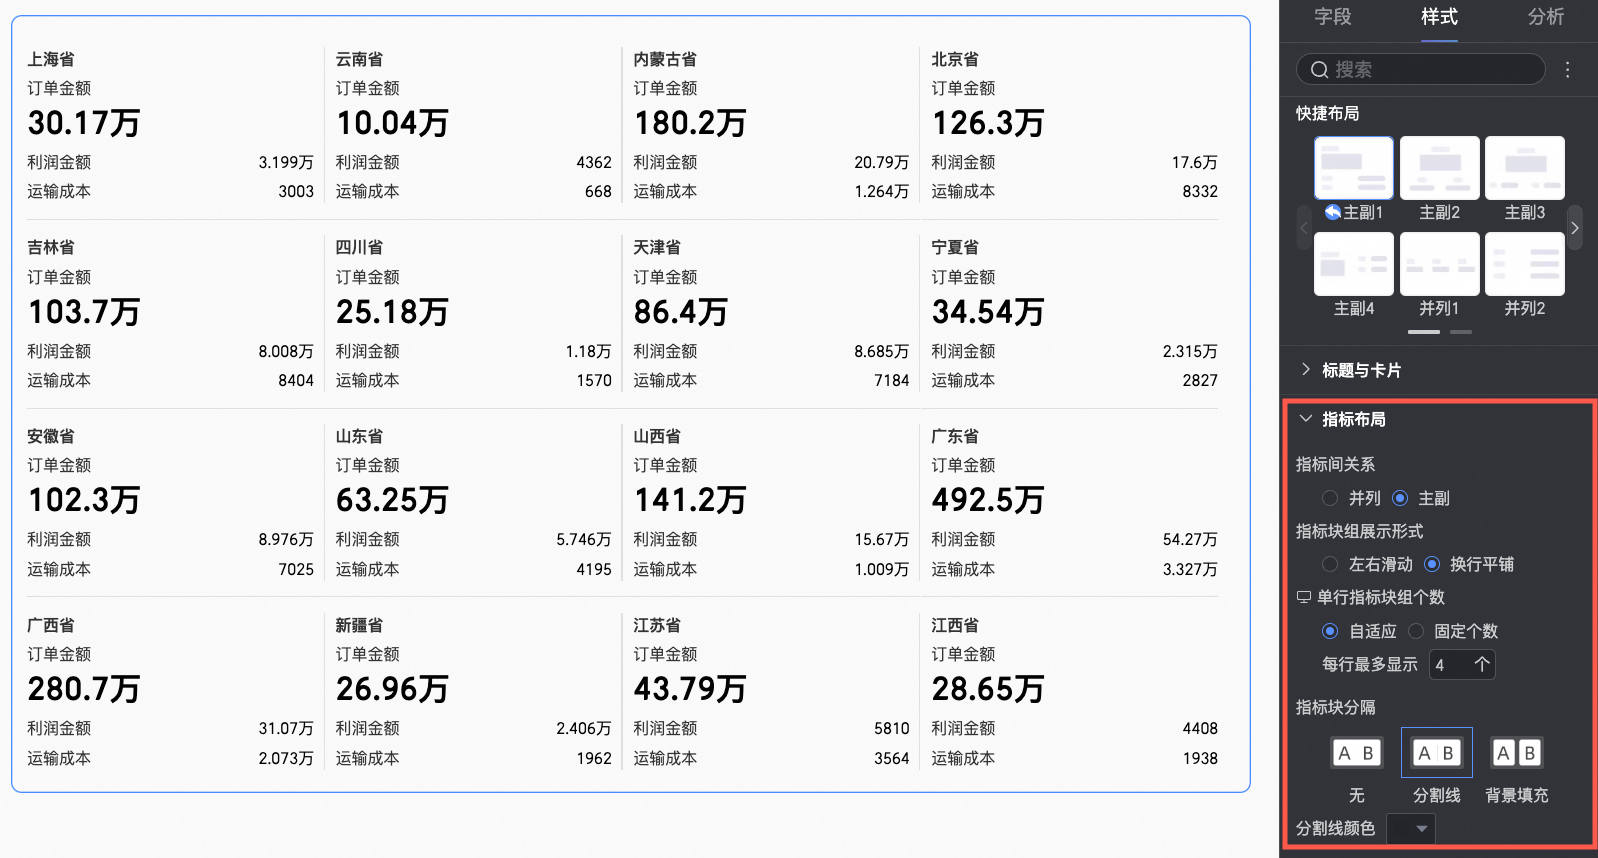
Task: Pick the 主副3 layout icon
Action: 1524,169
